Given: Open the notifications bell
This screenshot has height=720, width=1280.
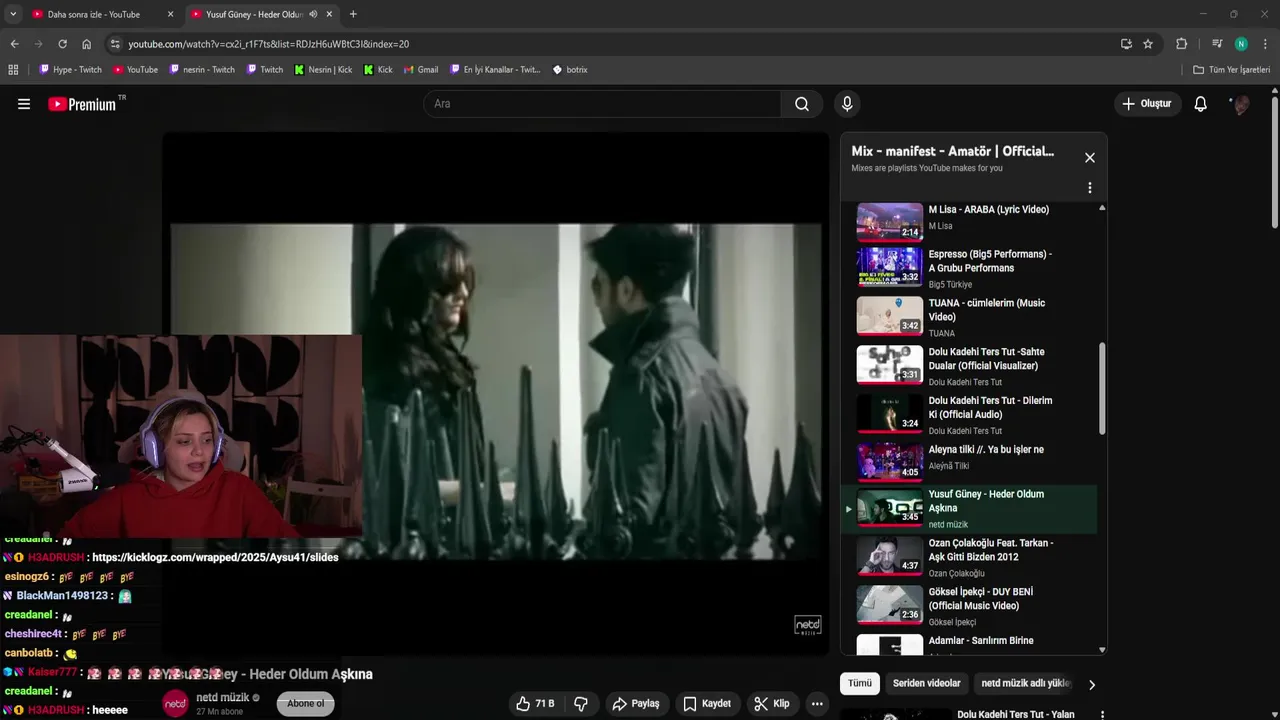Looking at the screenshot, I should [1200, 104].
